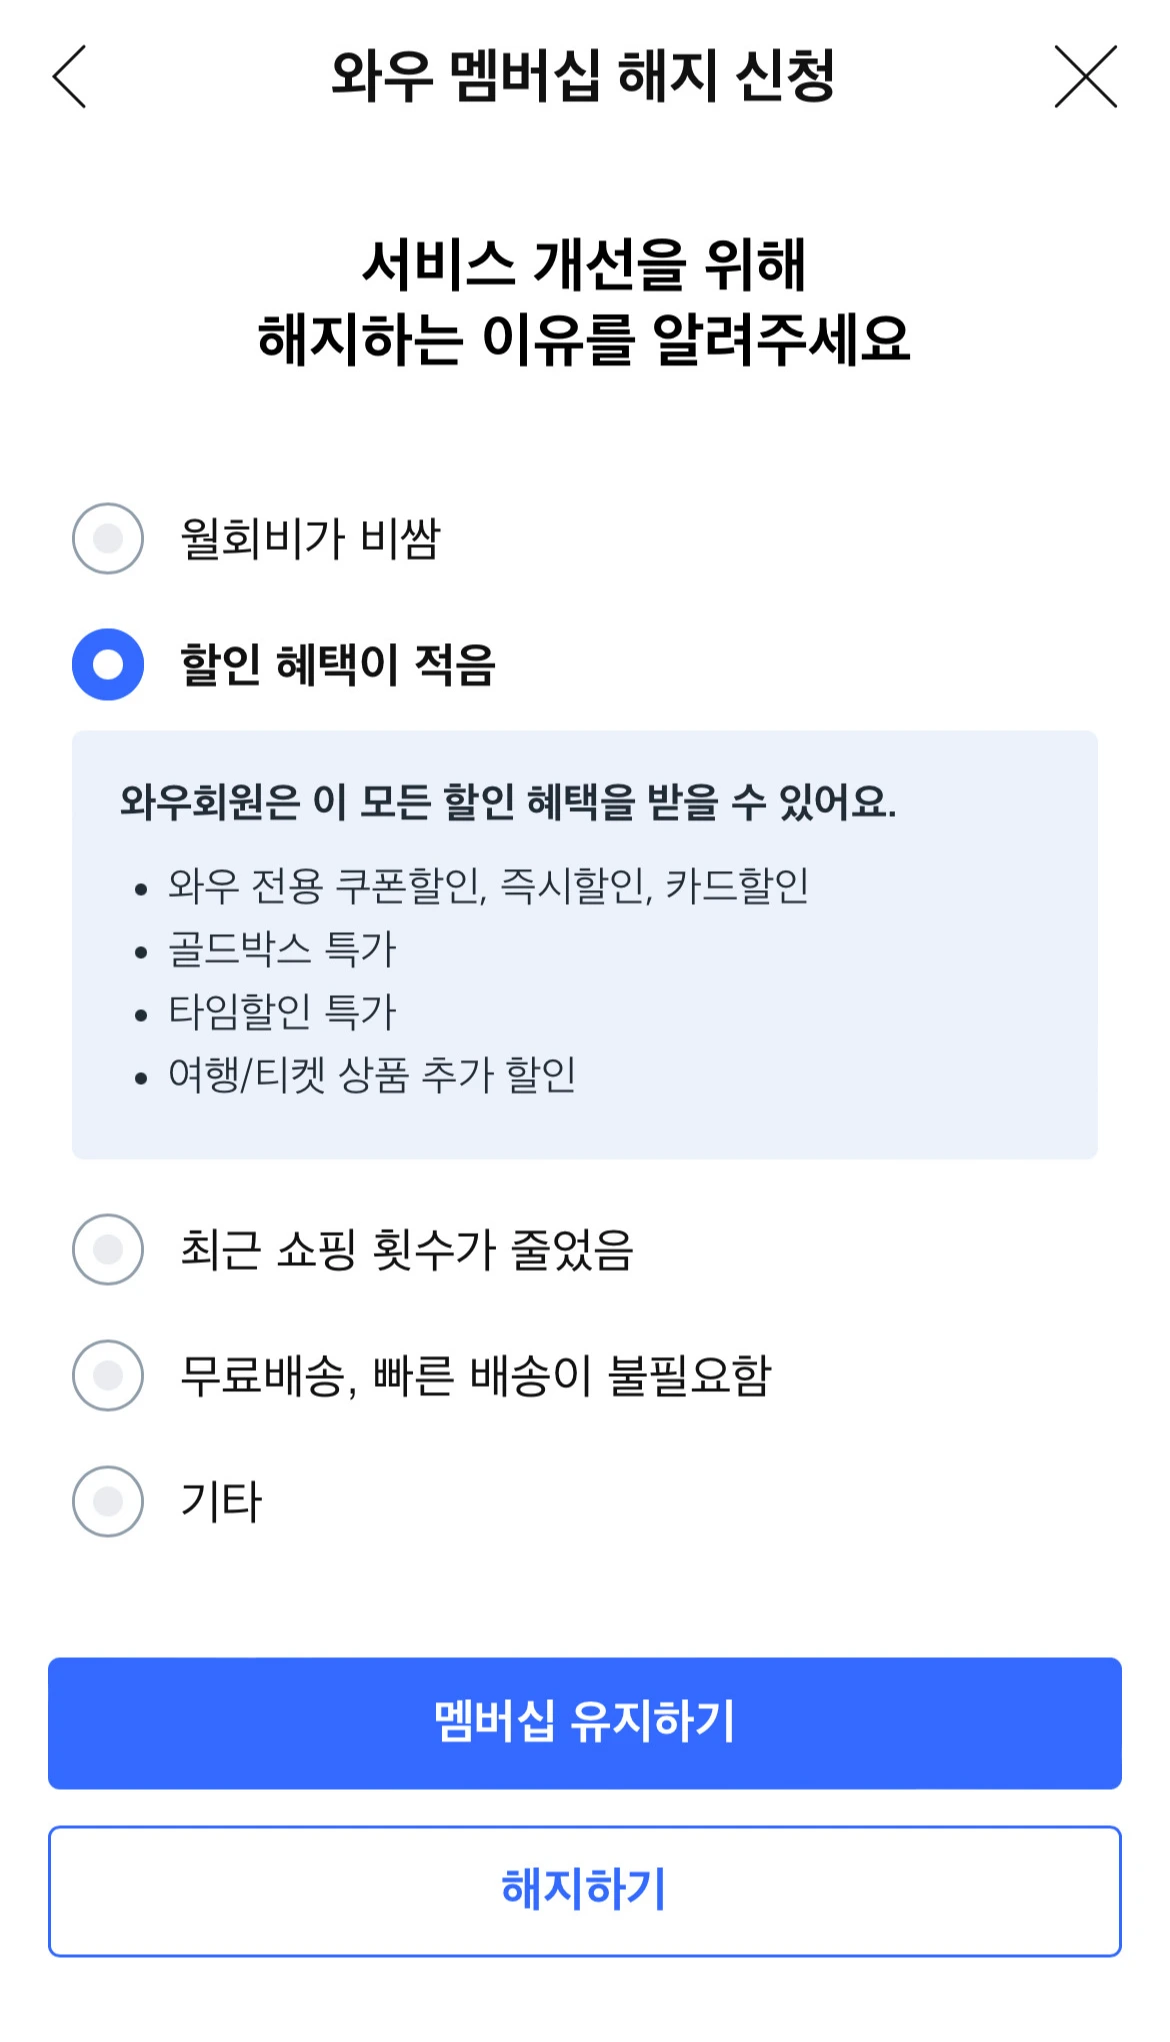
Task: Click the 월회비가 비쌈 label text
Action: [x=310, y=539]
